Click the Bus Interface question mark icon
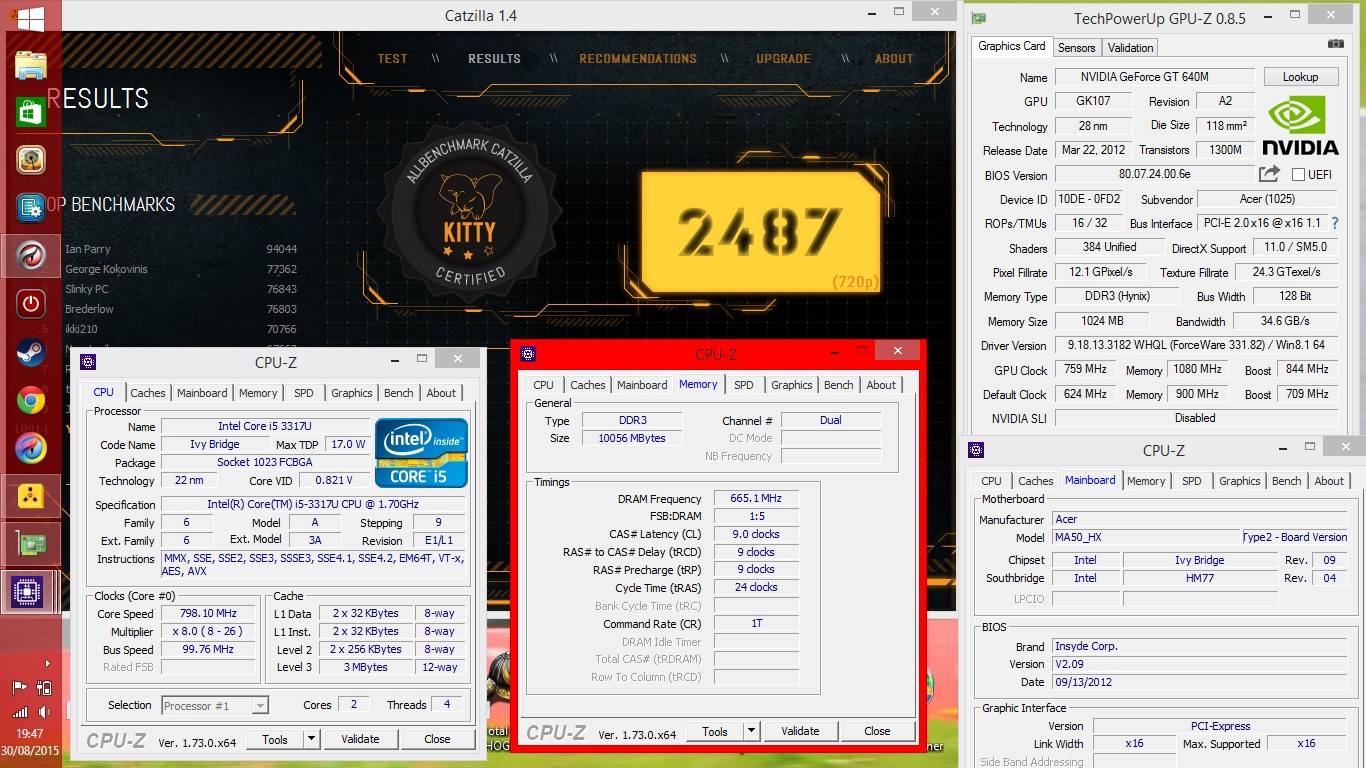1366x768 pixels. (1334, 223)
